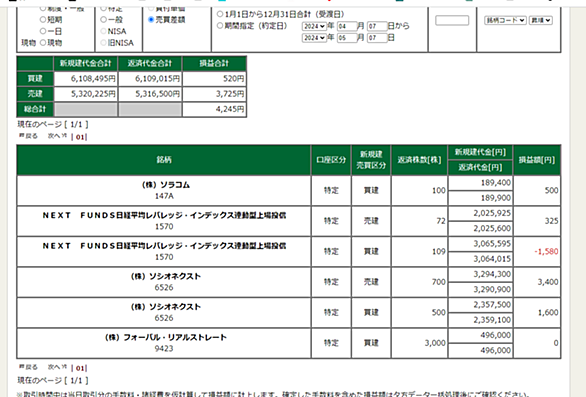Focus the empty stock code input box
Viewport: 586px width, 397px height.
[x=452, y=20]
